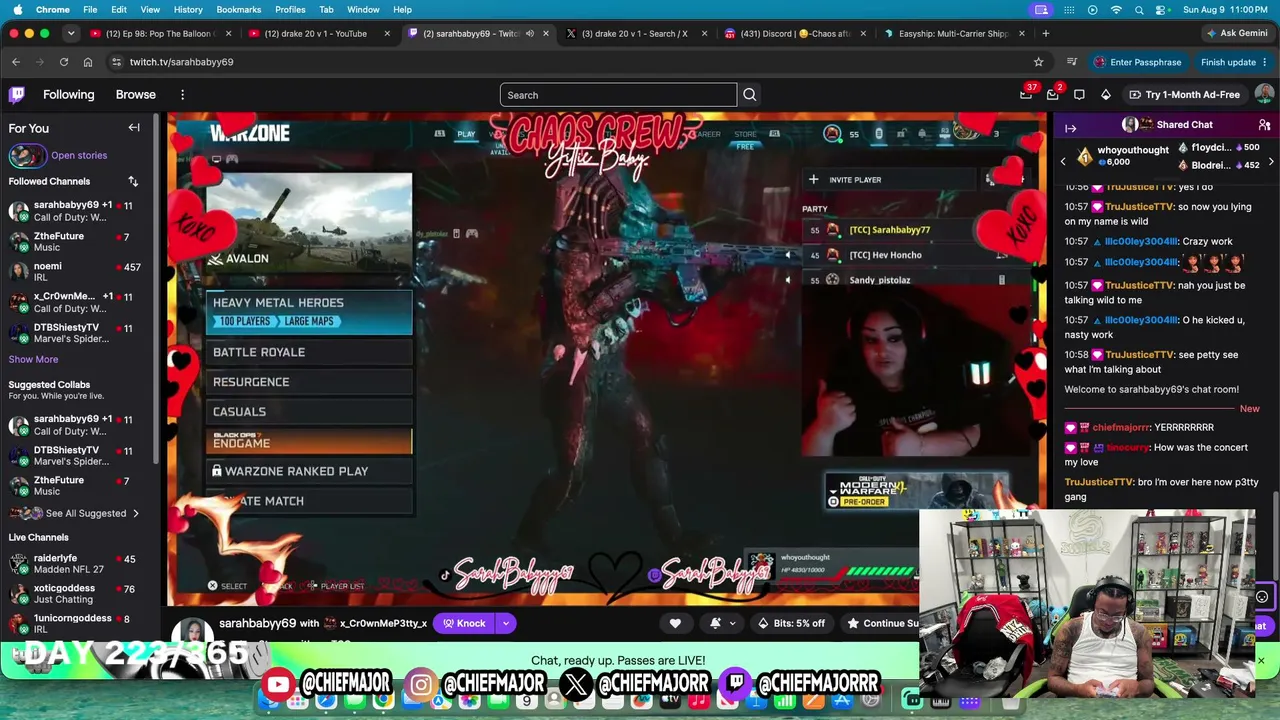The height and width of the screenshot is (720, 1280).
Task: Click Try 1-Month Ad-Free button
Action: (1184, 95)
